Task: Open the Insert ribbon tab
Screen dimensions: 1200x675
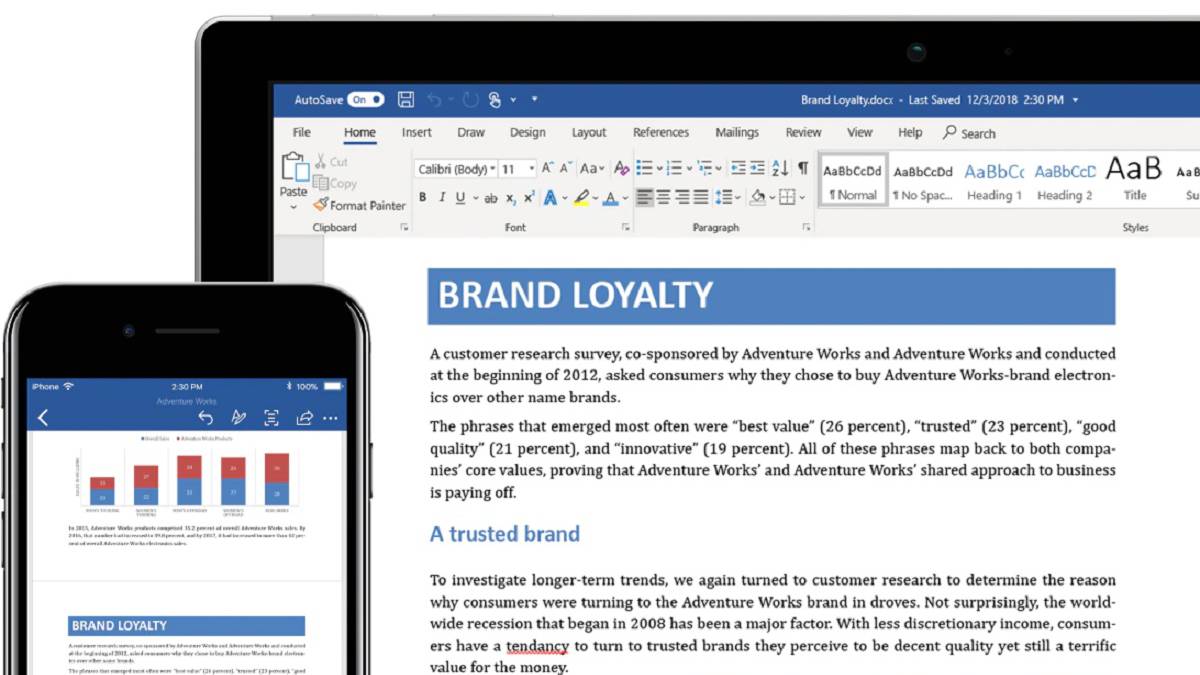Action: coord(416,132)
